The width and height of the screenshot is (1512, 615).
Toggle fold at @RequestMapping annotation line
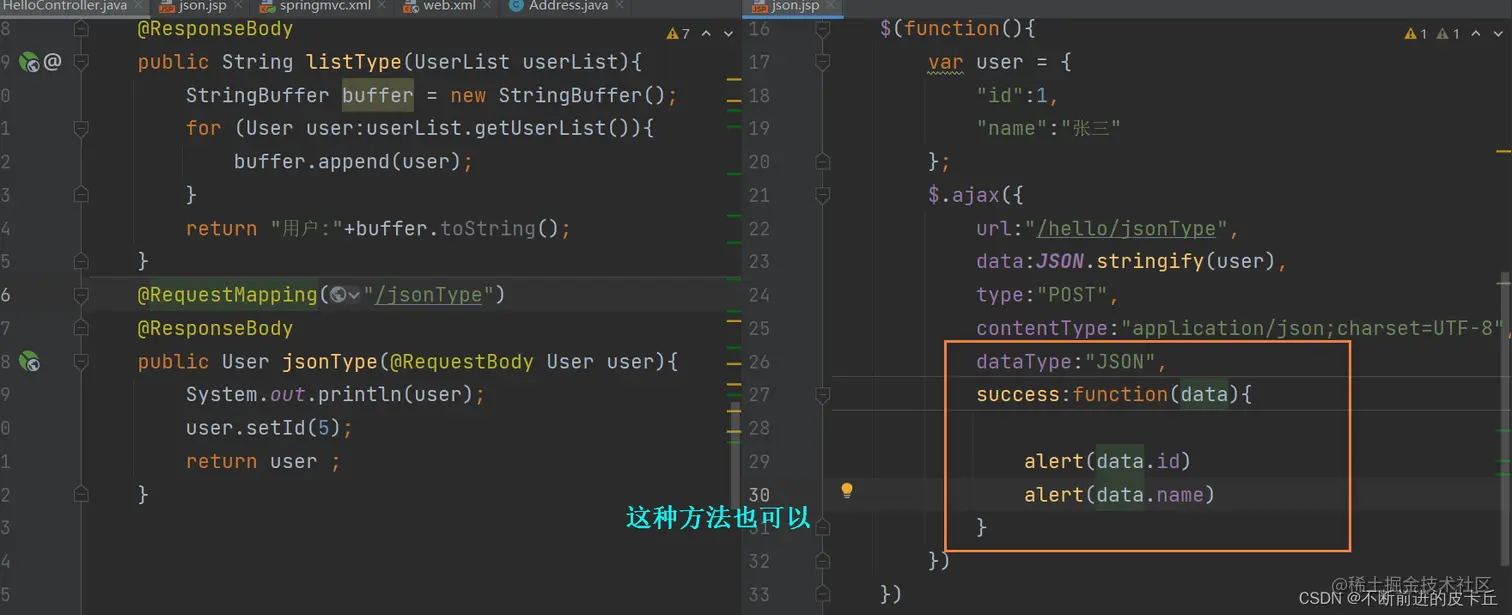tap(81, 295)
